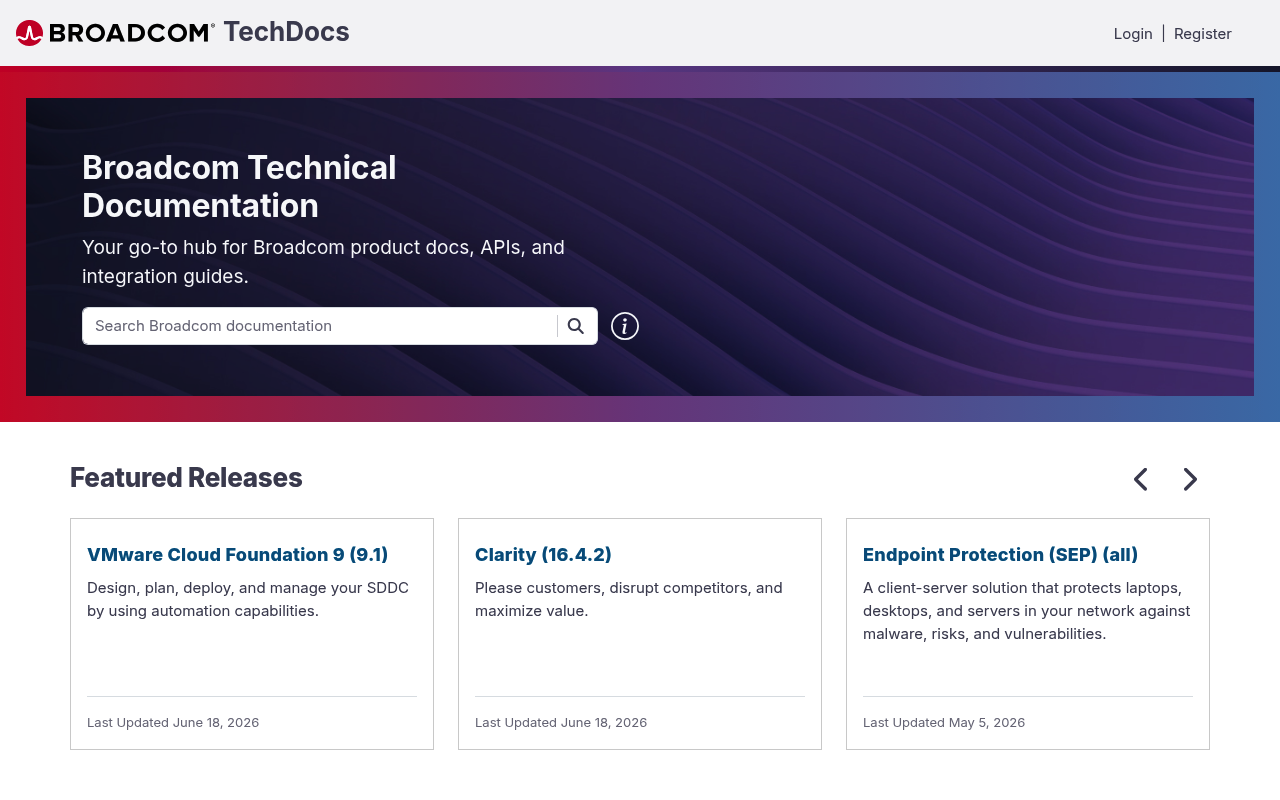Viewport: 1280px width, 800px height.
Task: Show previous featured releases with left arrow
Action: click(x=1140, y=479)
